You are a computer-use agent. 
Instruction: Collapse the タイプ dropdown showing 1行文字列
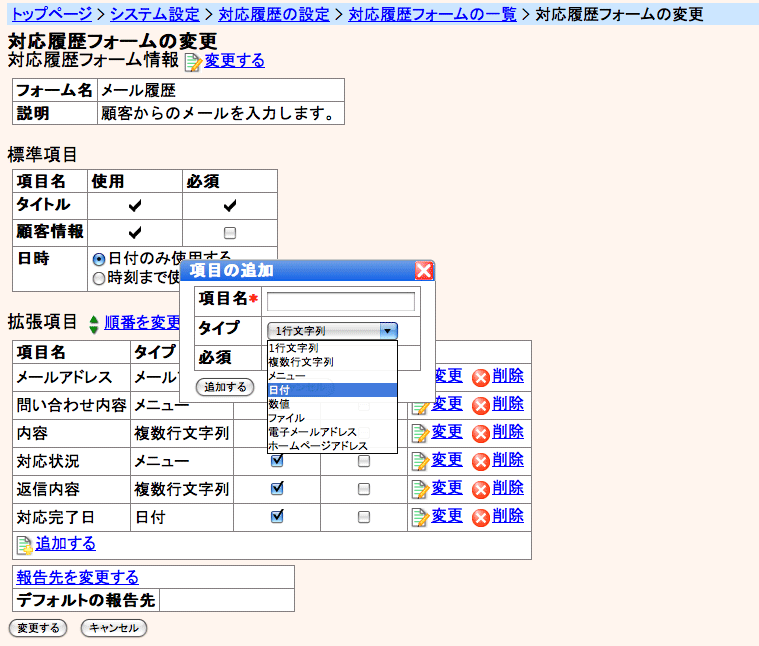click(x=388, y=331)
